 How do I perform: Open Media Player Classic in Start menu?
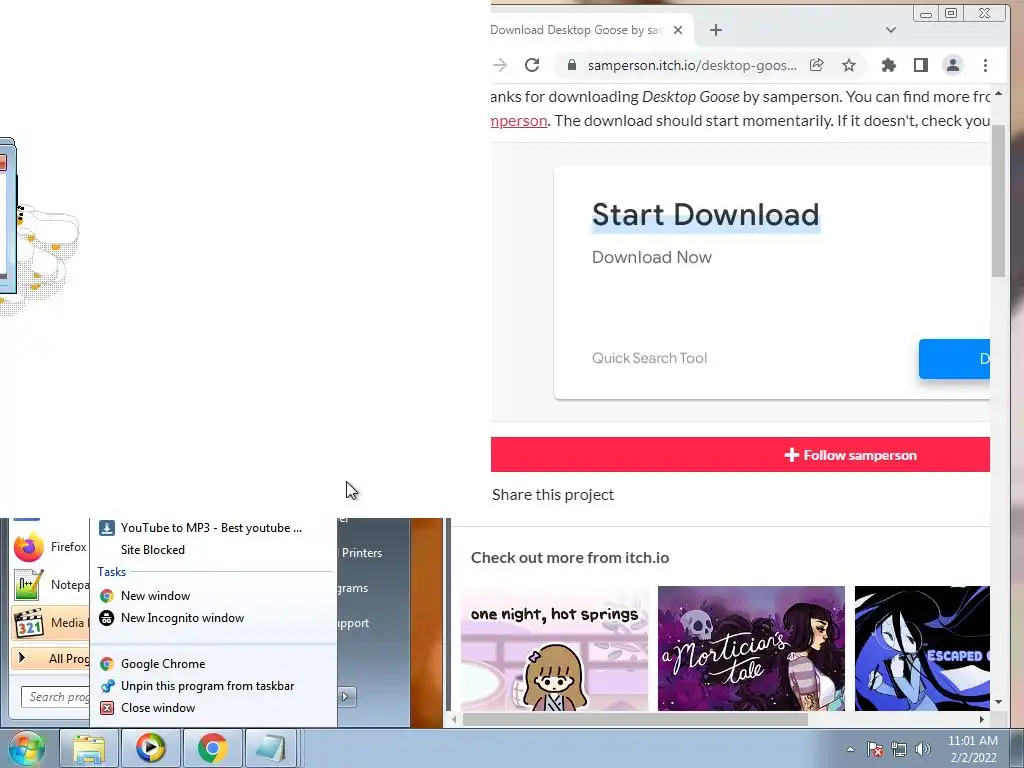pyautogui.click(x=50, y=622)
